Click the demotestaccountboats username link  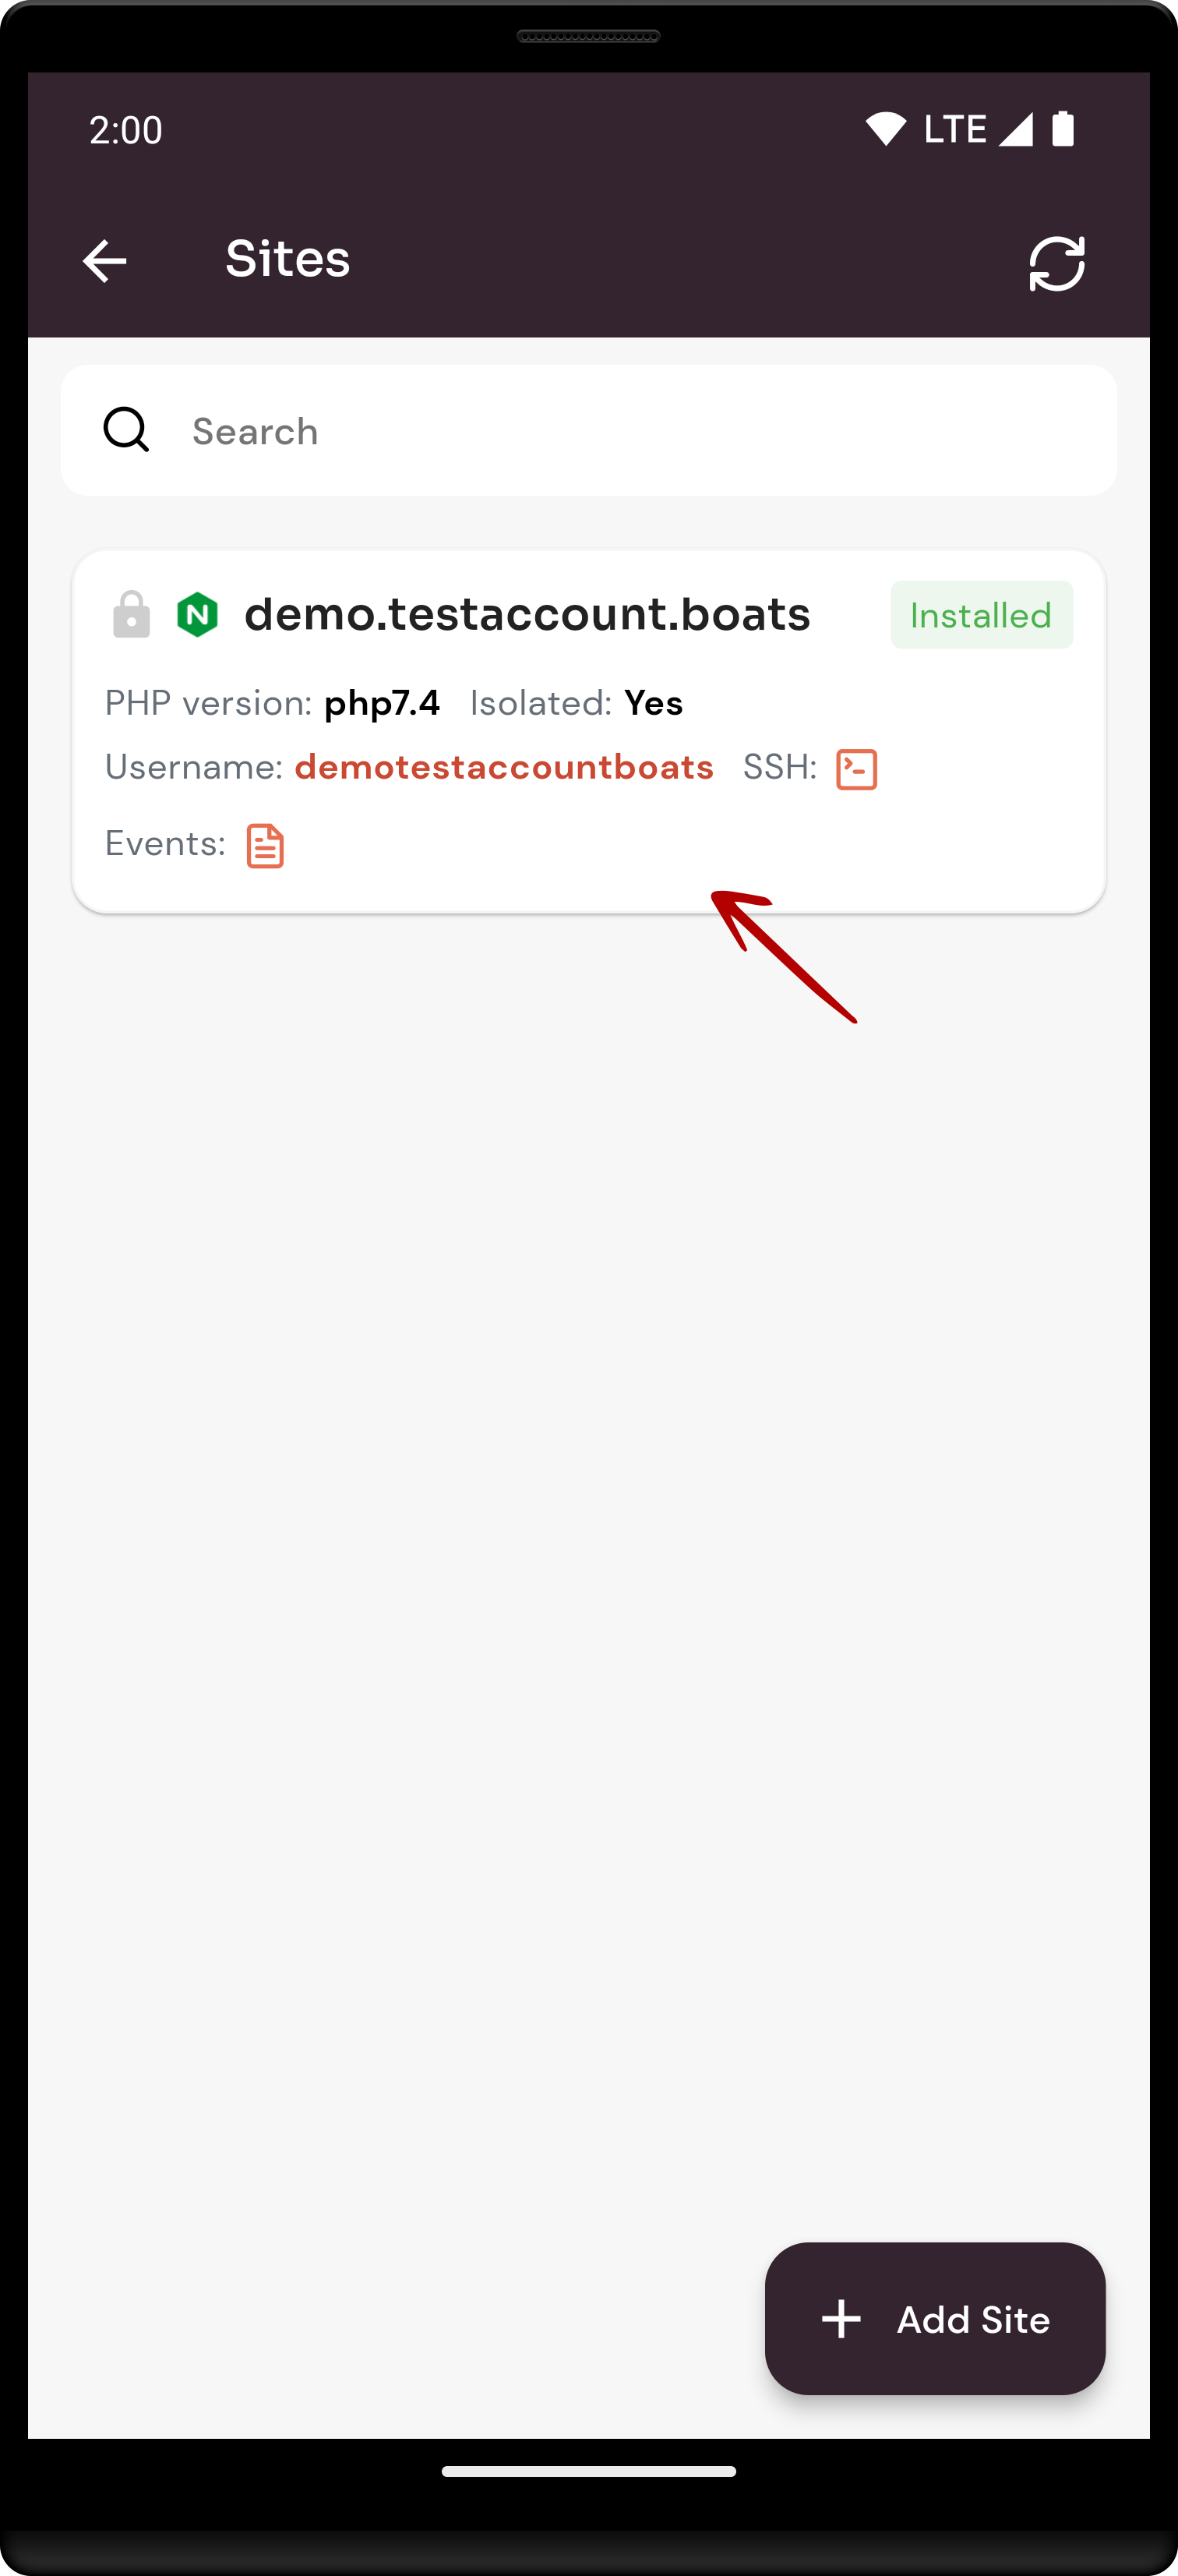point(504,767)
